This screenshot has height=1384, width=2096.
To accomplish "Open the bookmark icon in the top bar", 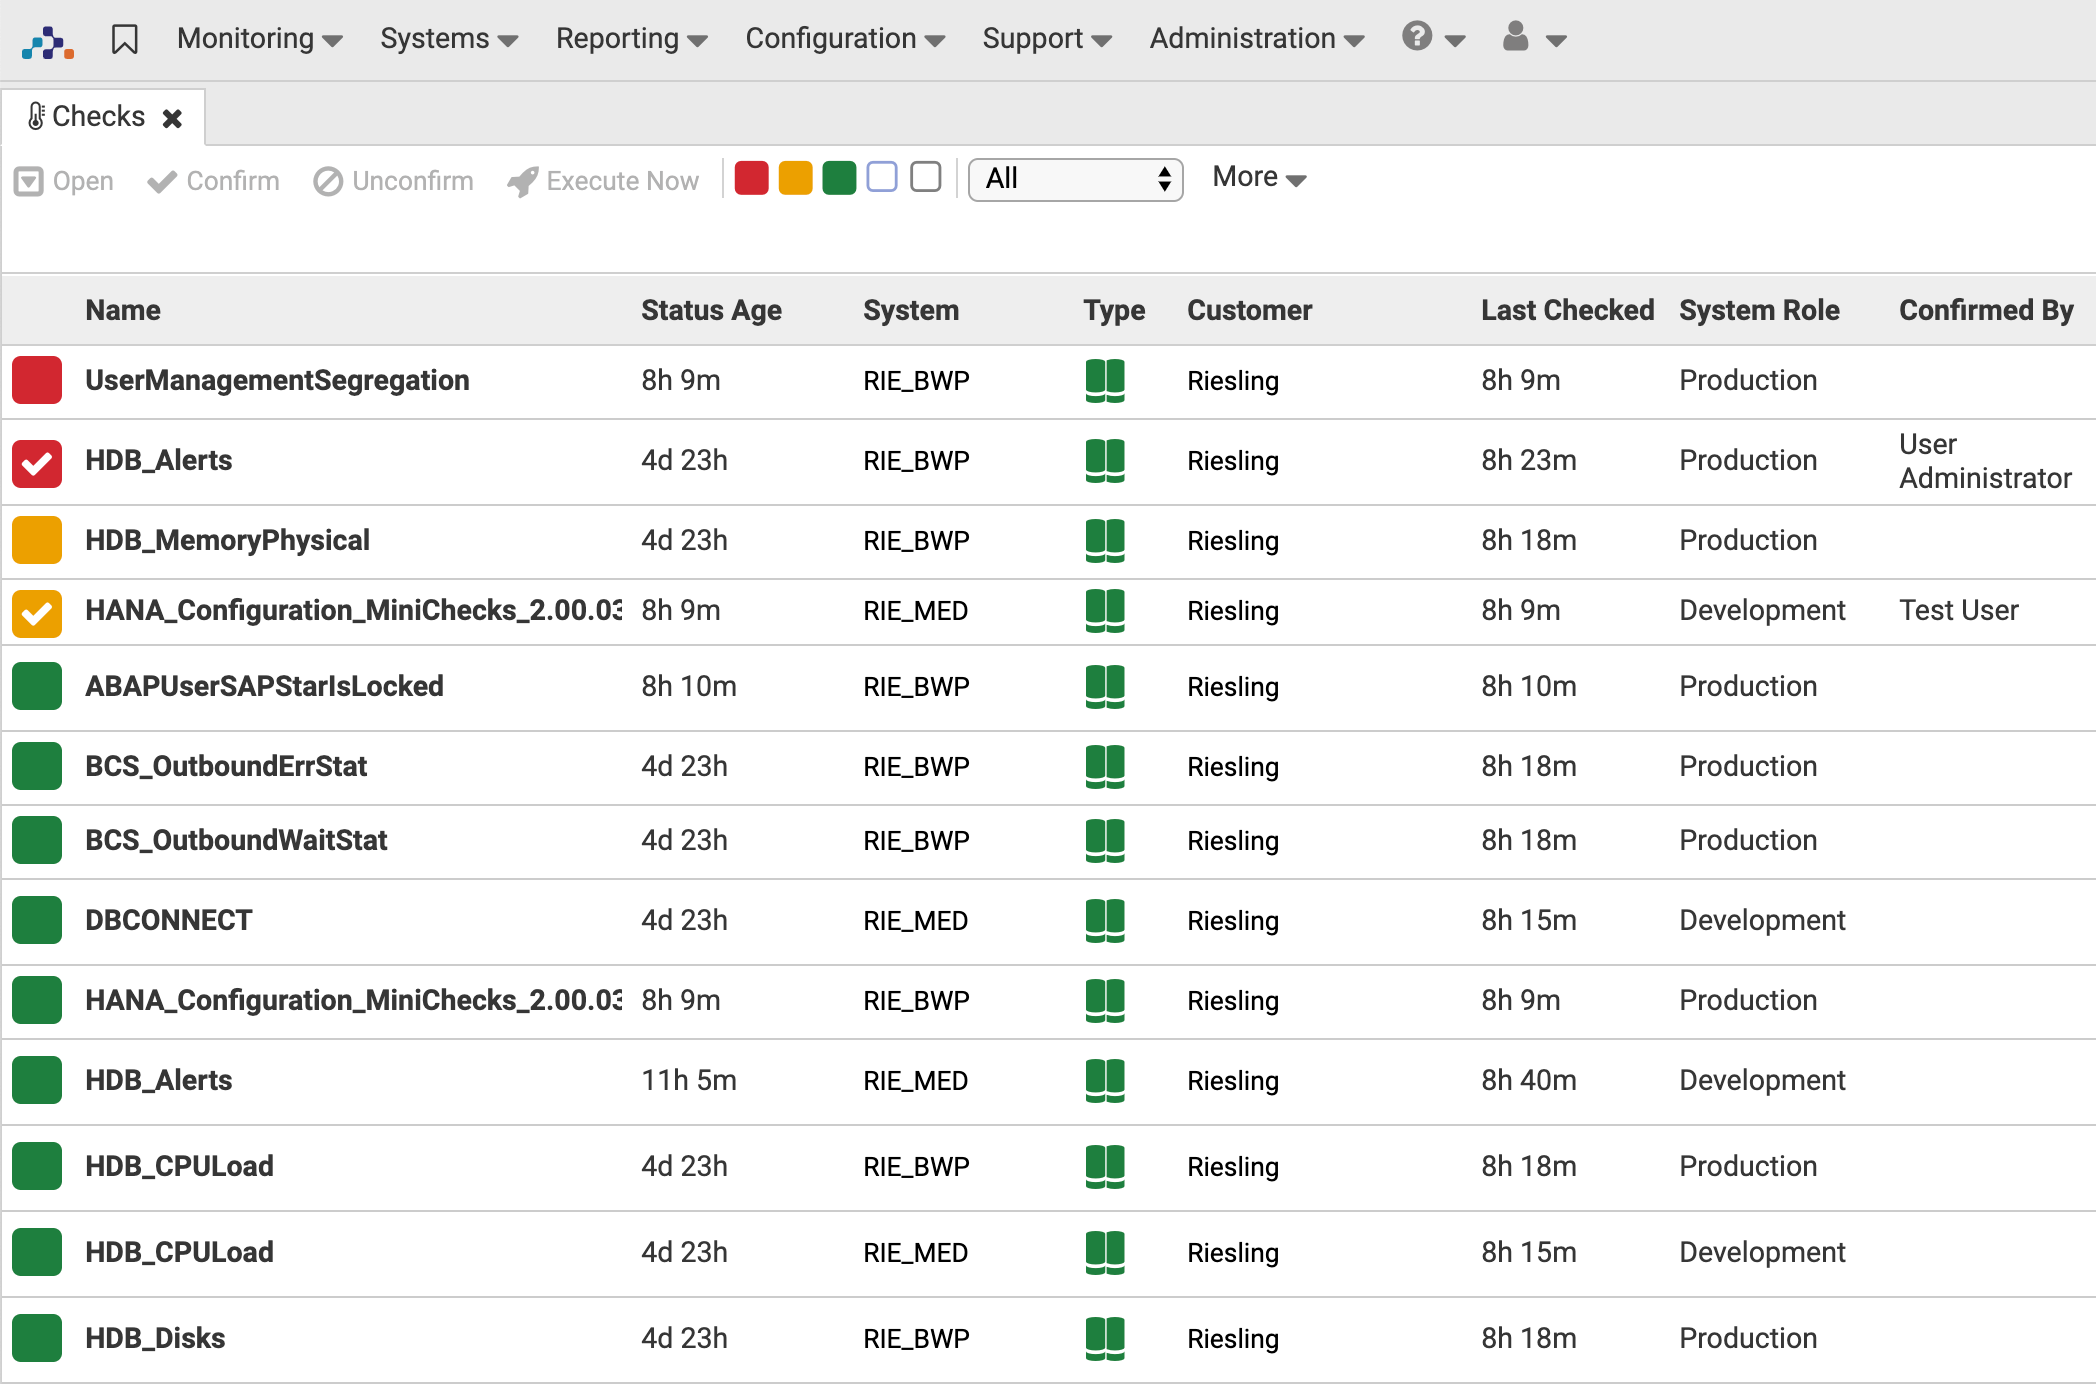I will point(124,39).
